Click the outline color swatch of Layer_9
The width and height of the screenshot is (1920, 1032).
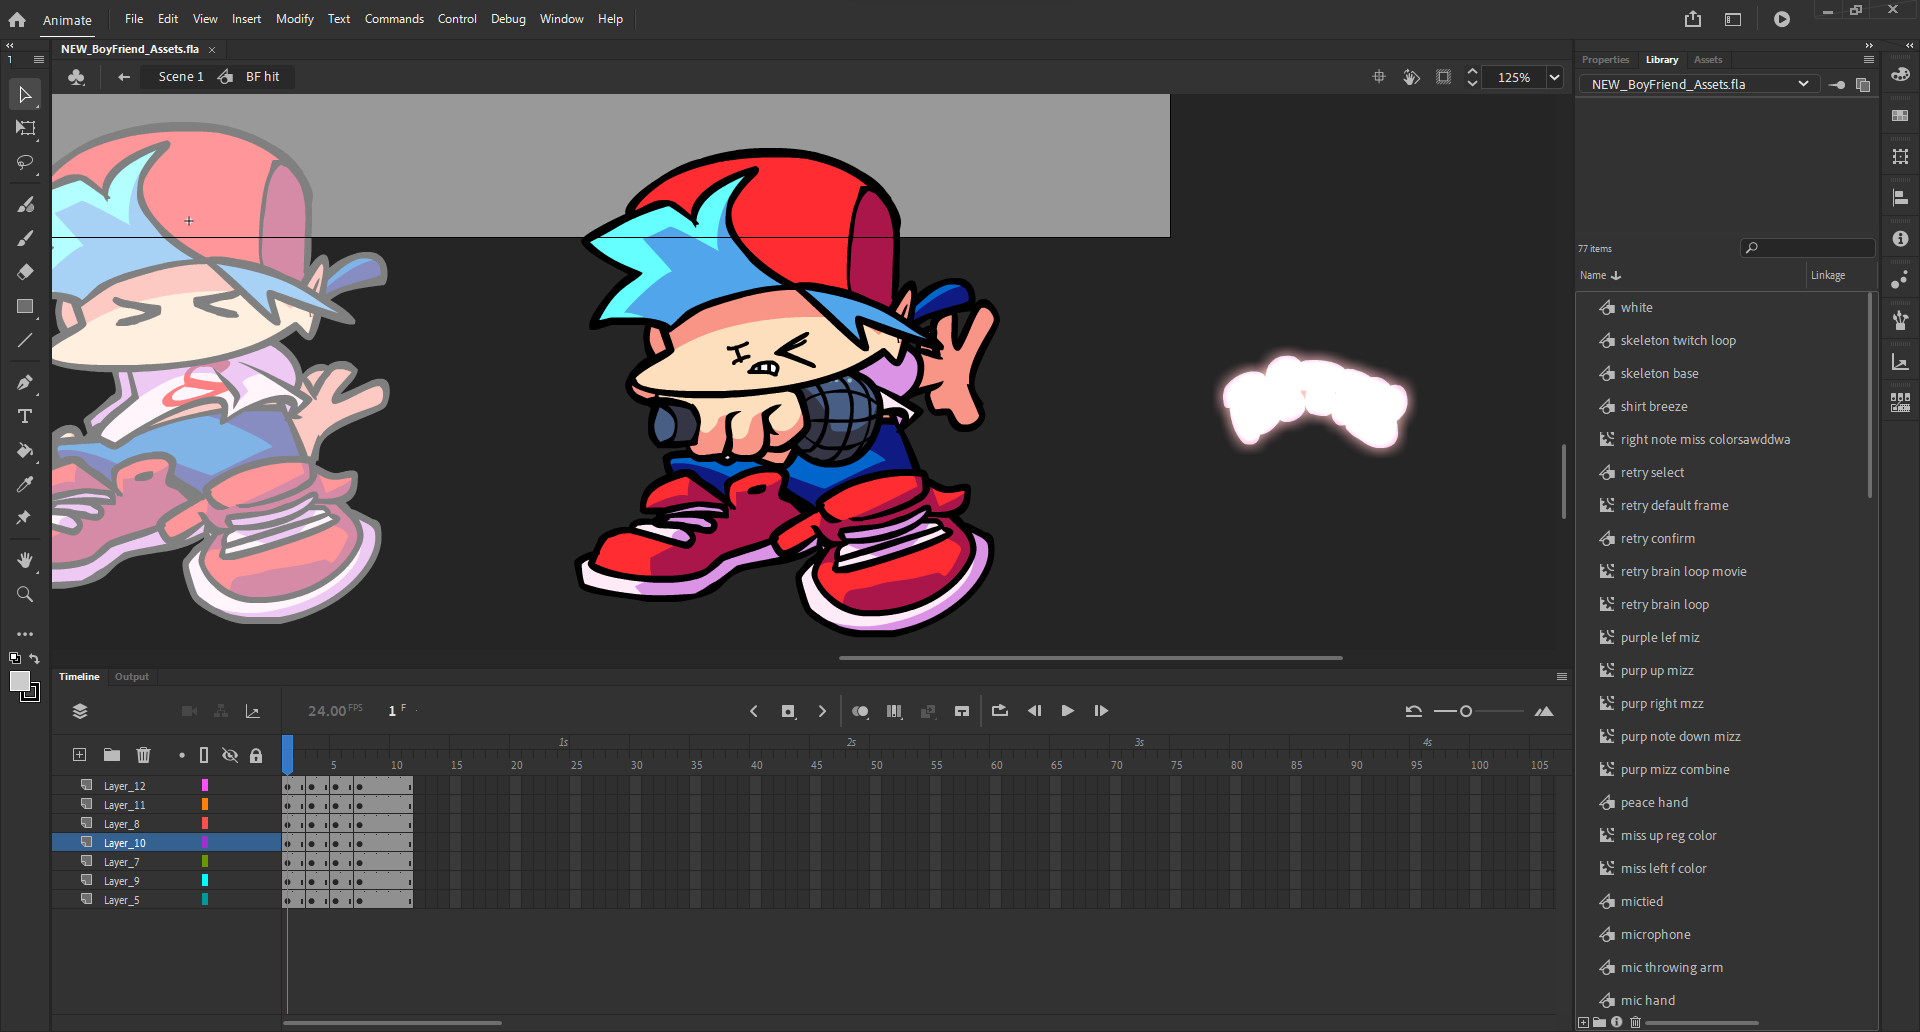point(204,880)
